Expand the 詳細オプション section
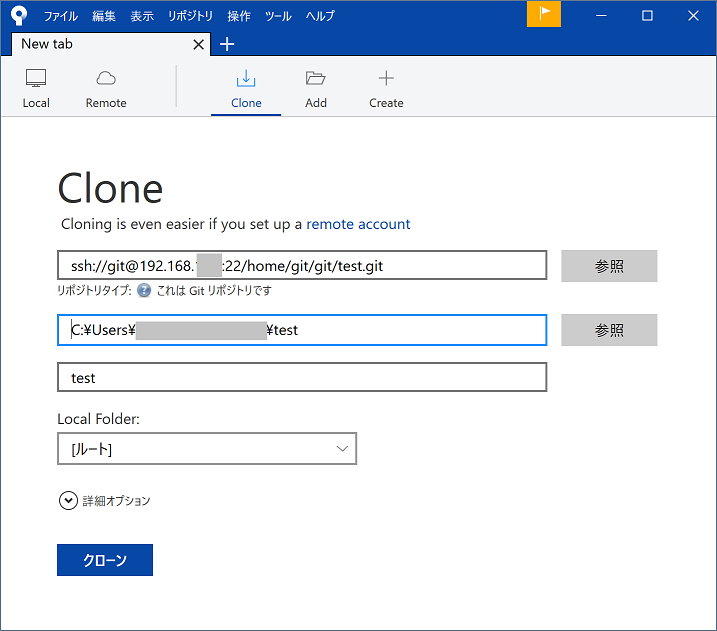Viewport: 717px width, 631px height. coord(68,501)
